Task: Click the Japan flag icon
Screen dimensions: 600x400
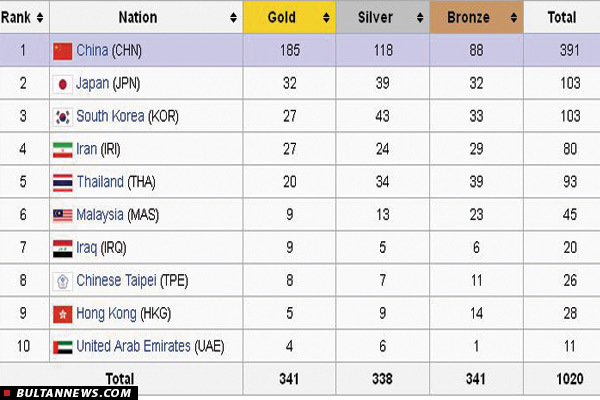Action: pos(63,84)
